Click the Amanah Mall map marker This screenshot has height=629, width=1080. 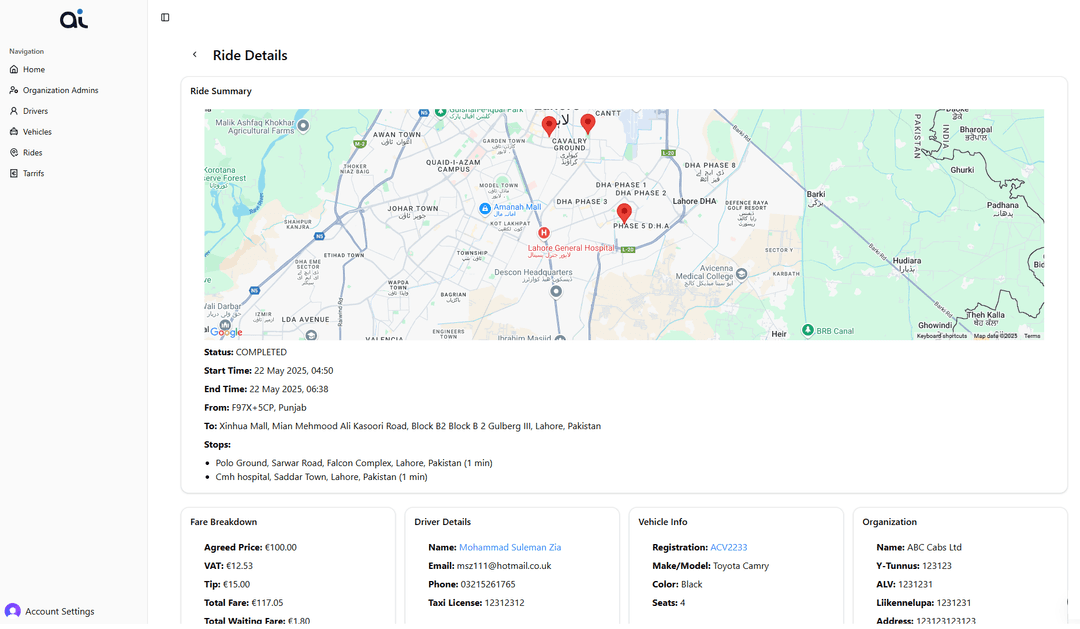[x=485, y=208]
